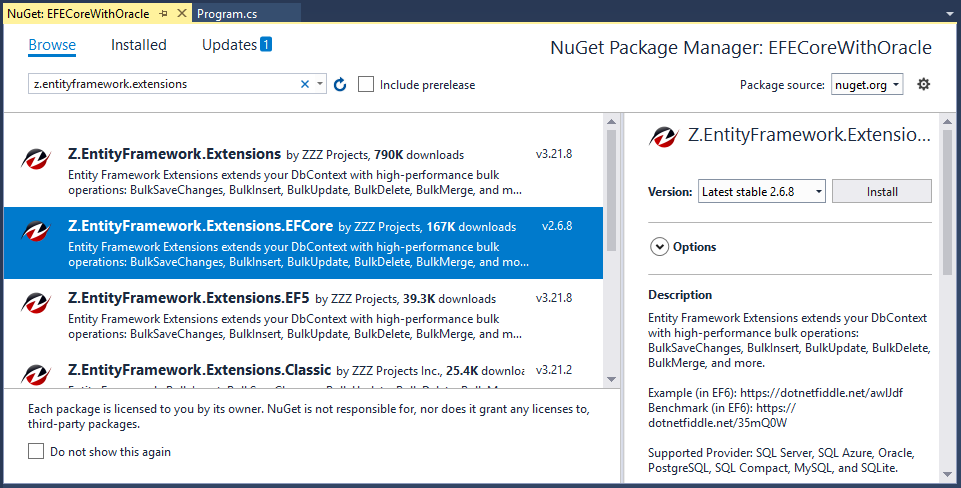Toggle Include prerelease checkbox

tap(366, 85)
